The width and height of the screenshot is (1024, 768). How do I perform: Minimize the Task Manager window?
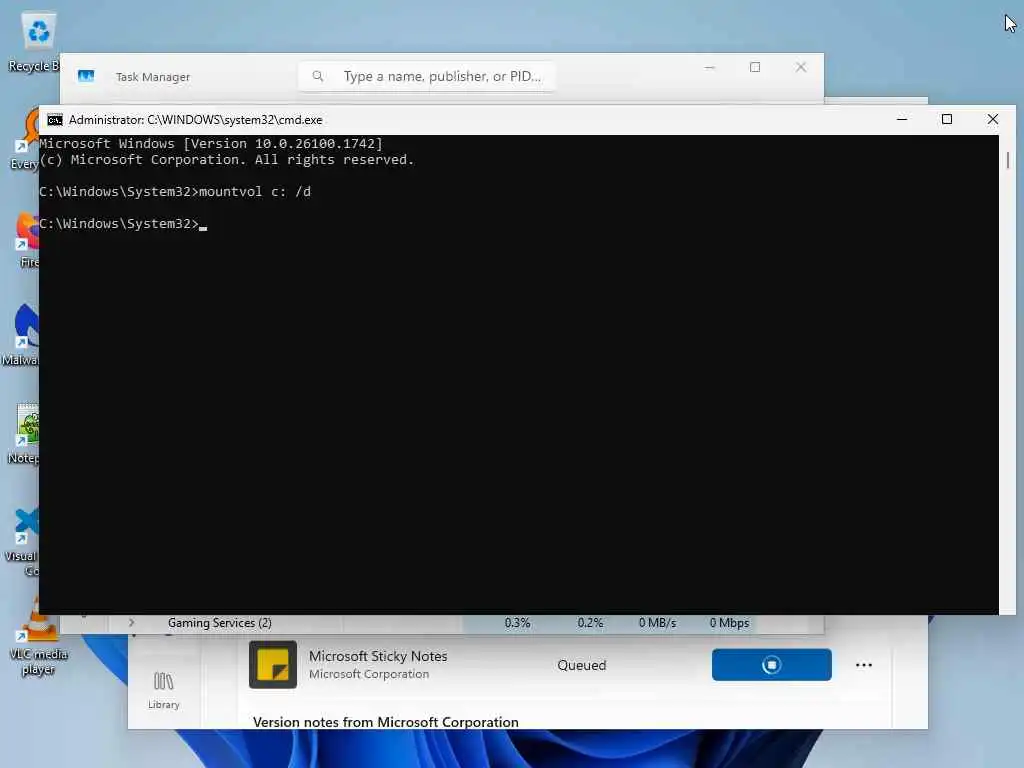click(x=710, y=67)
